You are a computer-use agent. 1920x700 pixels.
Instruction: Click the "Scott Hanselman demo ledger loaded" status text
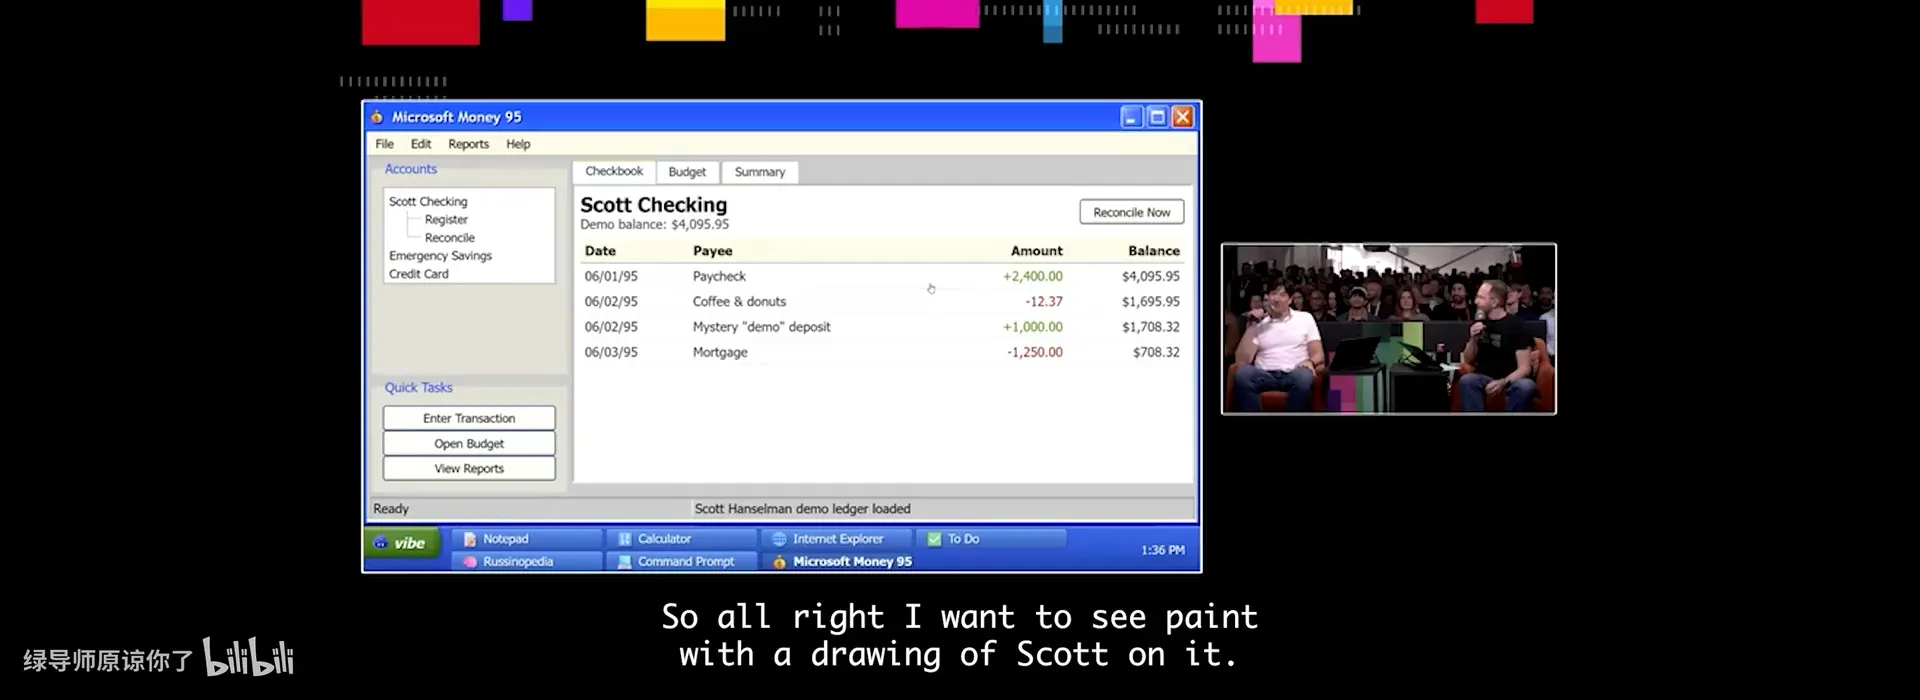coord(803,509)
